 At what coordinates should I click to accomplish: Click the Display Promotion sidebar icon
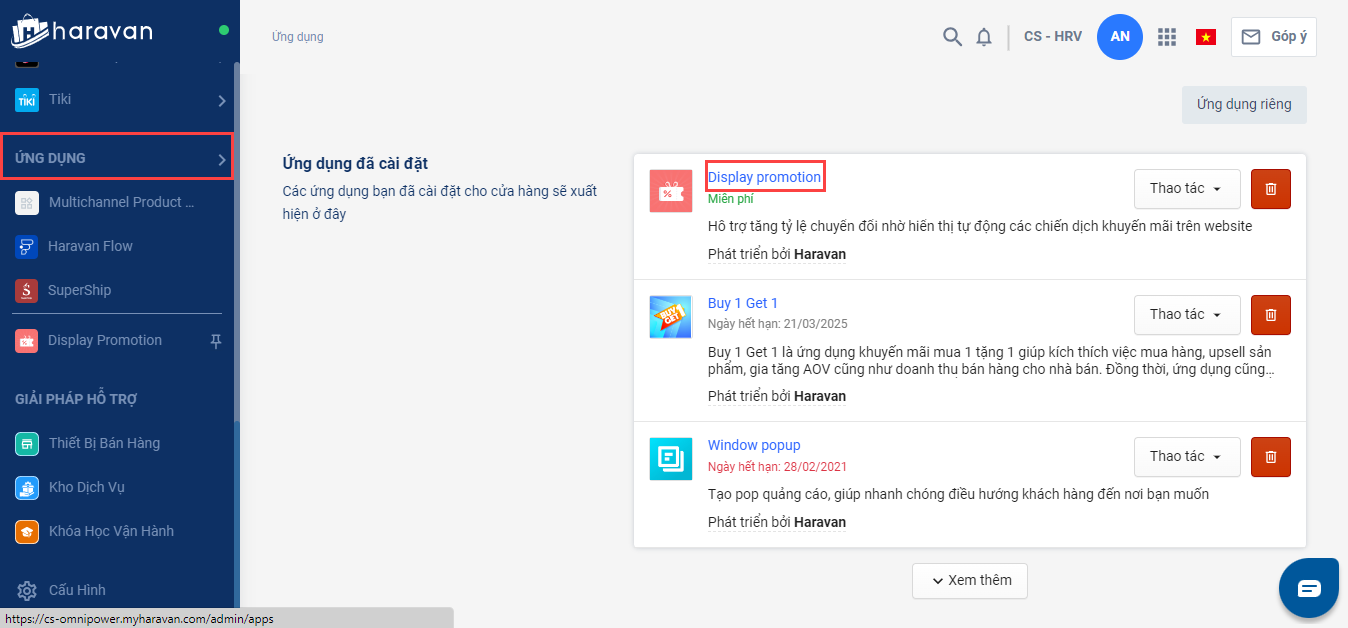[27, 341]
